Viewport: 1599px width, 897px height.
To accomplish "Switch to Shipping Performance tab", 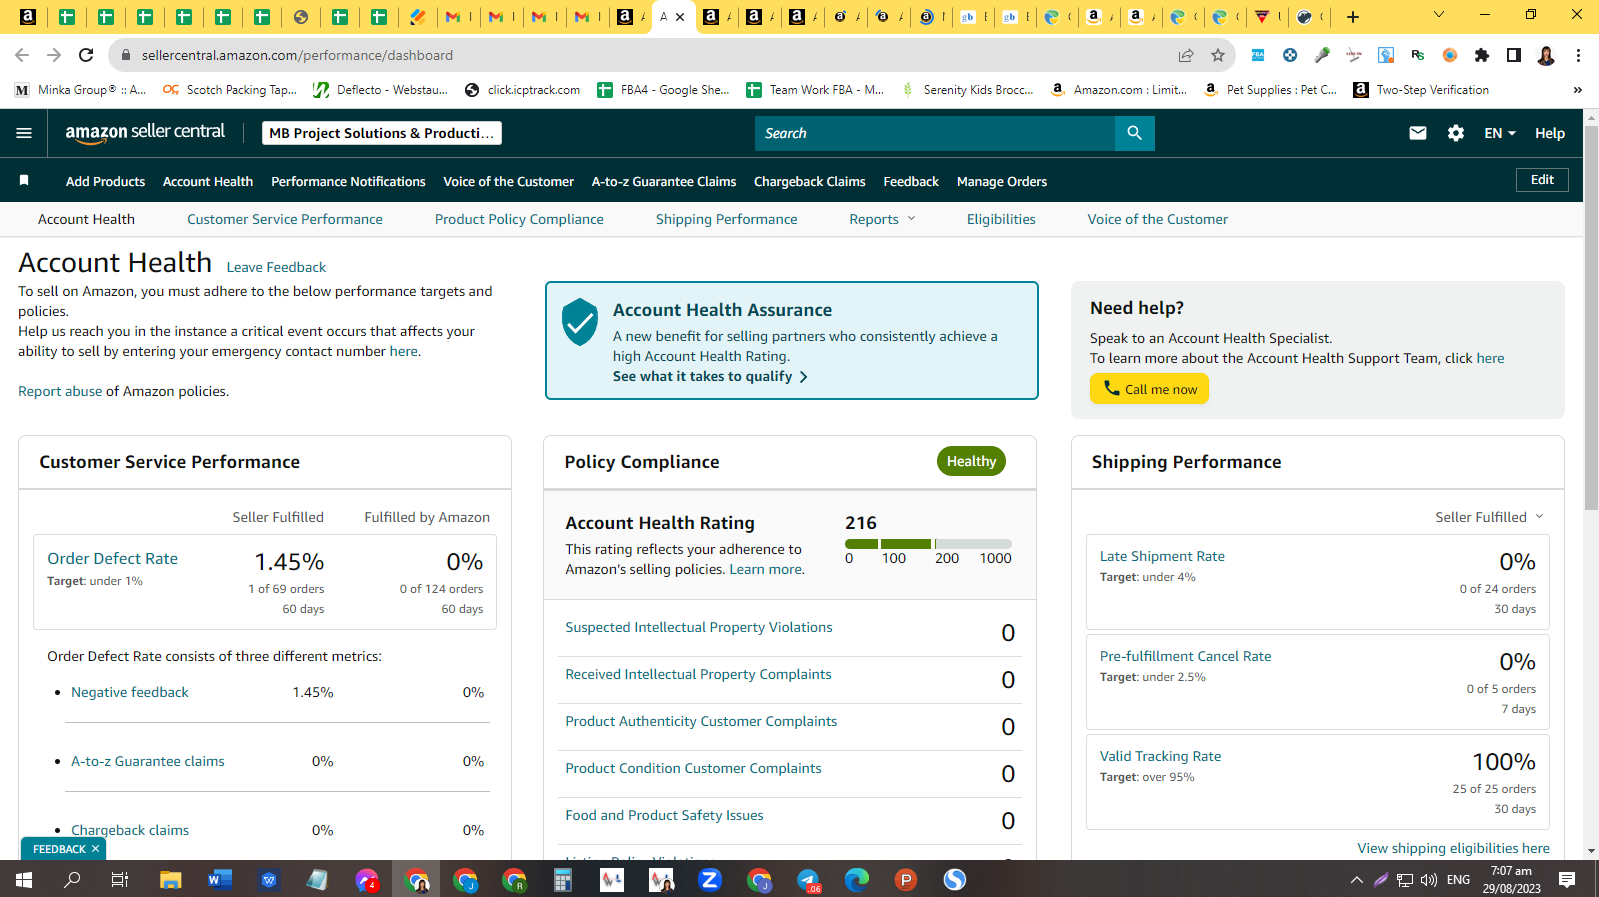I will pyautogui.click(x=727, y=219).
